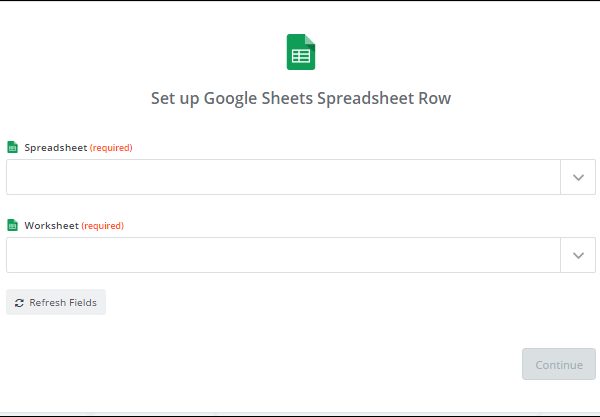Click the Sheets icon beside Spreadsheet label
This screenshot has width=600, height=417.
[x=12, y=147]
